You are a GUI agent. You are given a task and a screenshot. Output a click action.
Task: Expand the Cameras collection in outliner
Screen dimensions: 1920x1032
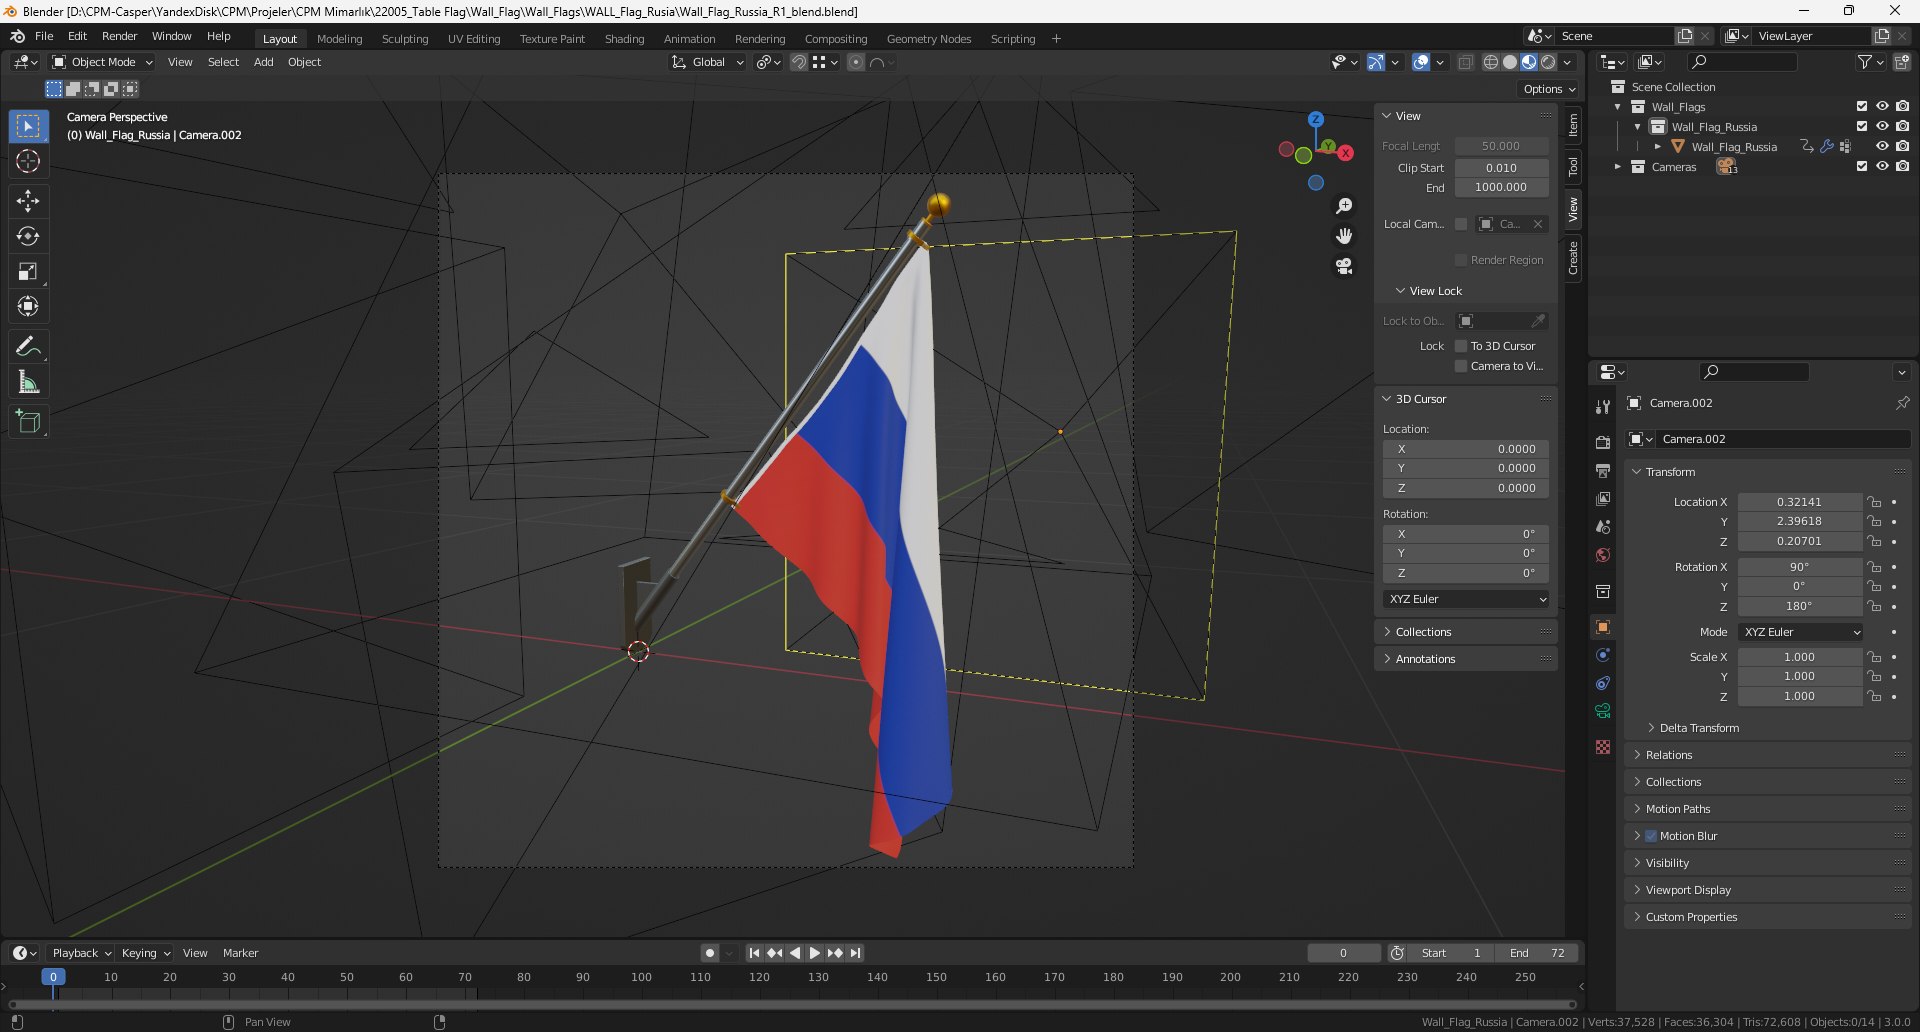[1618, 167]
